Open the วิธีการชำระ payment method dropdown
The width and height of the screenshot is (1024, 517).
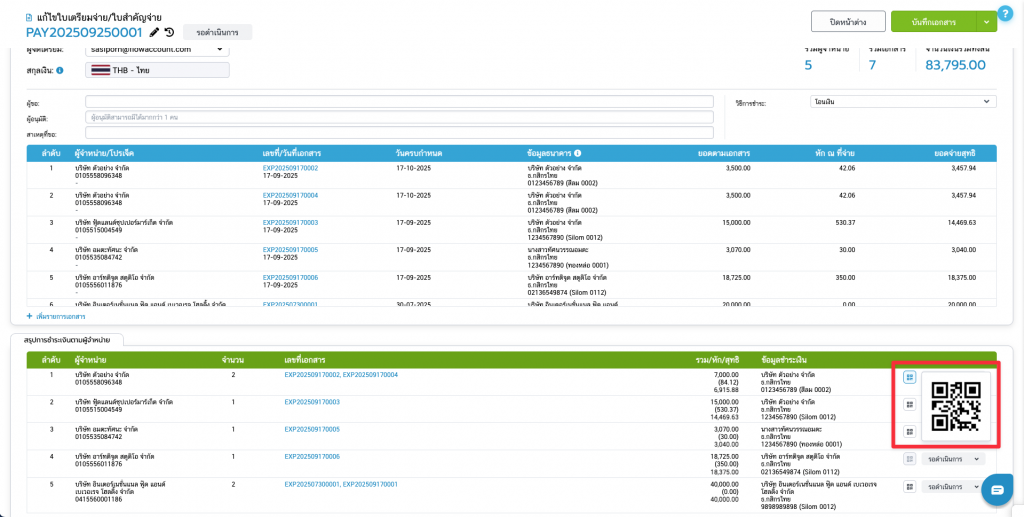pyautogui.click(x=902, y=102)
